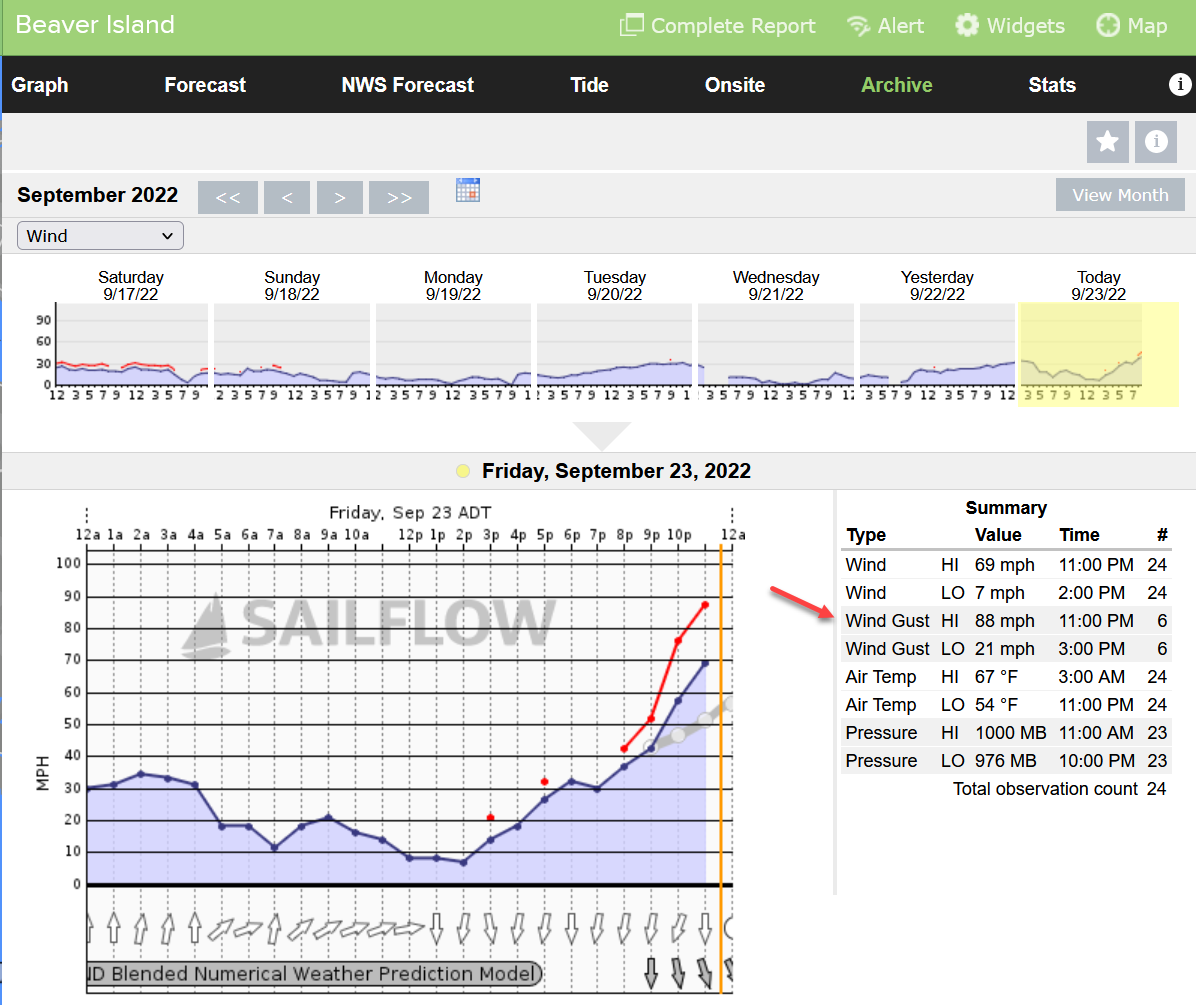Click the 976 MB Pressure LO value
Image resolution: width=1196 pixels, height=1005 pixels.
click(1005, 761)
